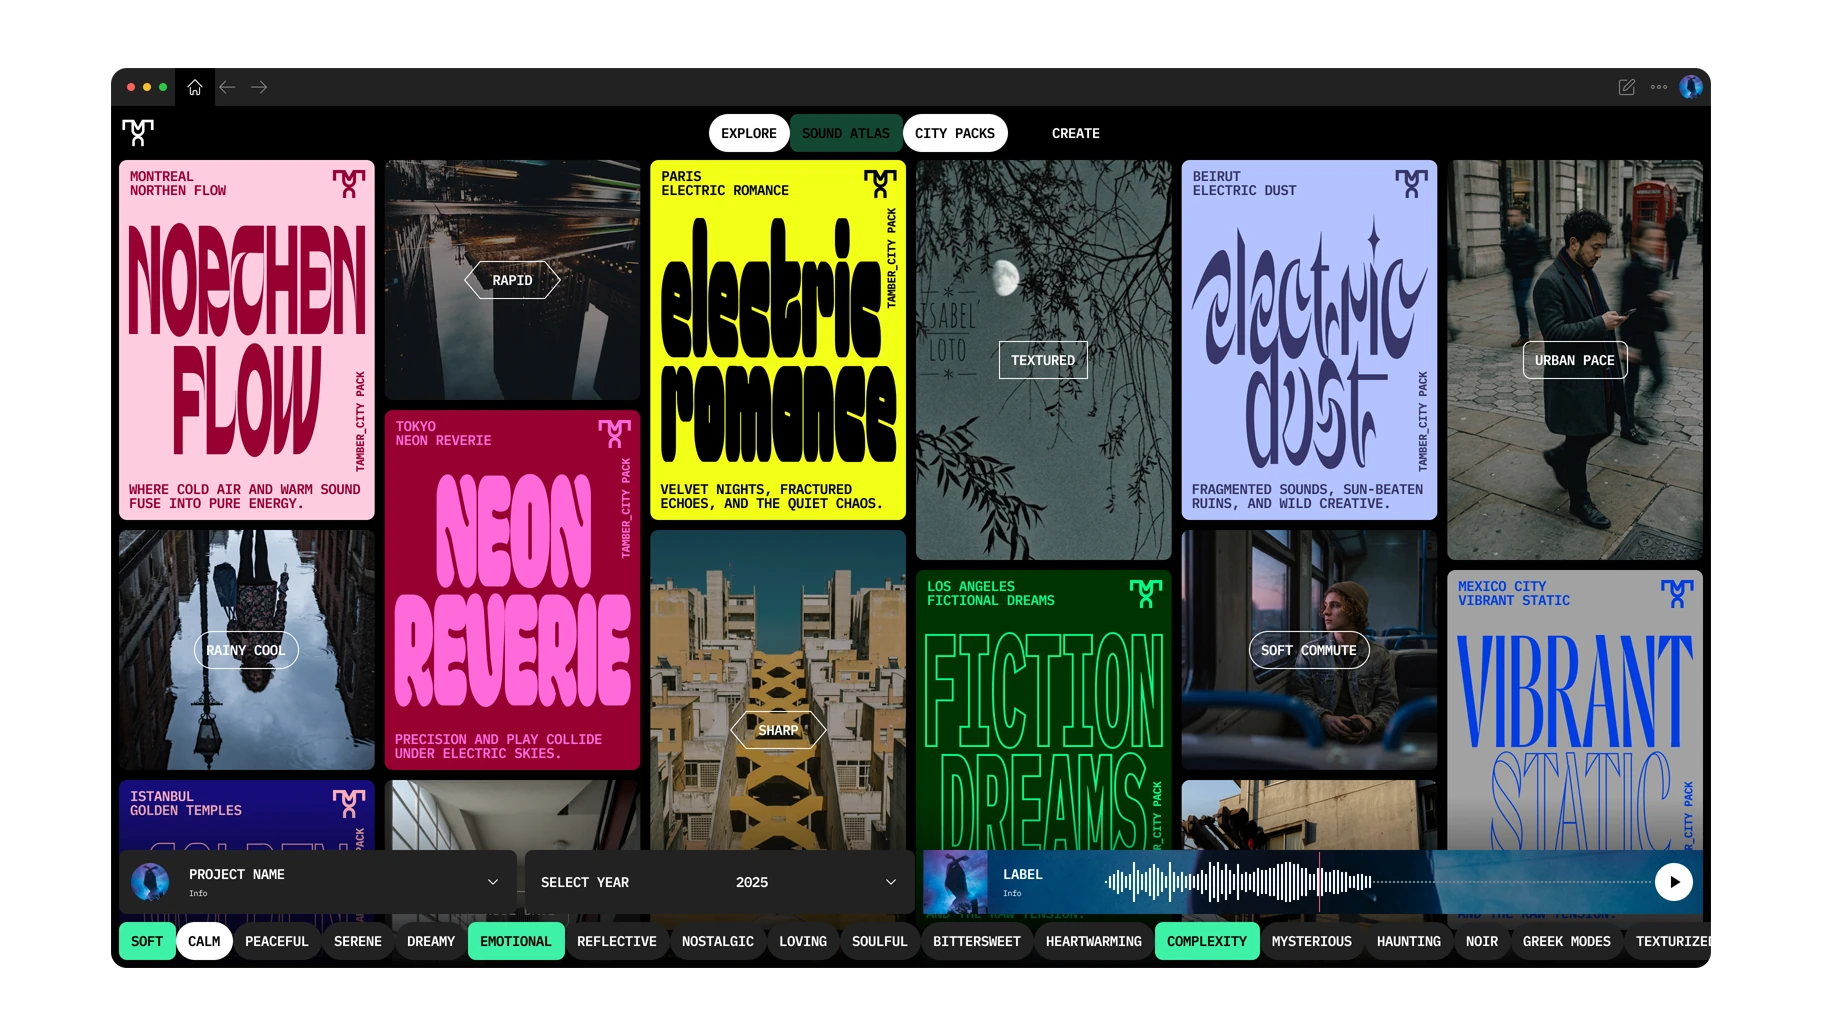Go to the home page icon
This screenshot has height=1035, width=1821.
[x=195, y=87]
